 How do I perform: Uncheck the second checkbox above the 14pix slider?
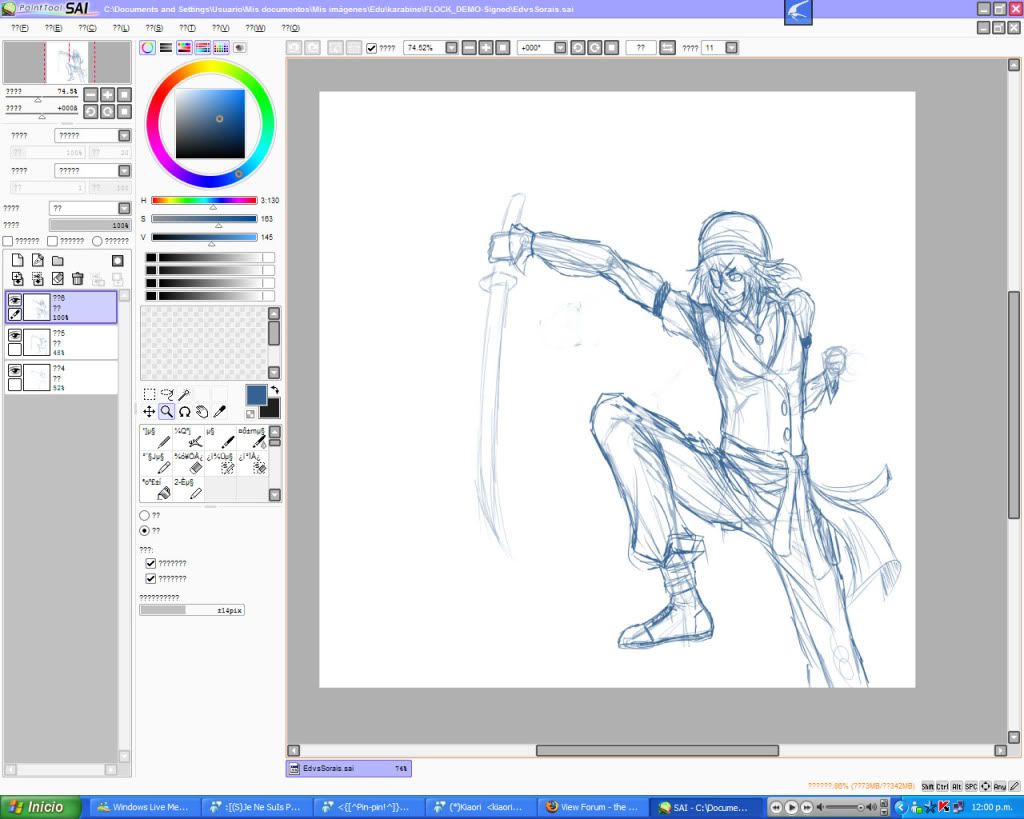pos(151,579)
